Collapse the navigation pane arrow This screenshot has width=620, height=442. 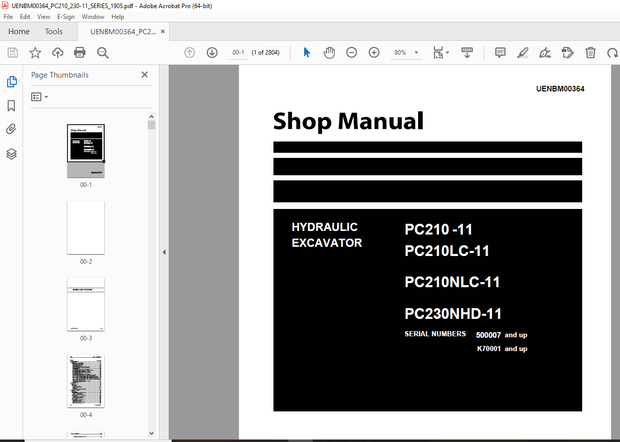tap(164, 252)
